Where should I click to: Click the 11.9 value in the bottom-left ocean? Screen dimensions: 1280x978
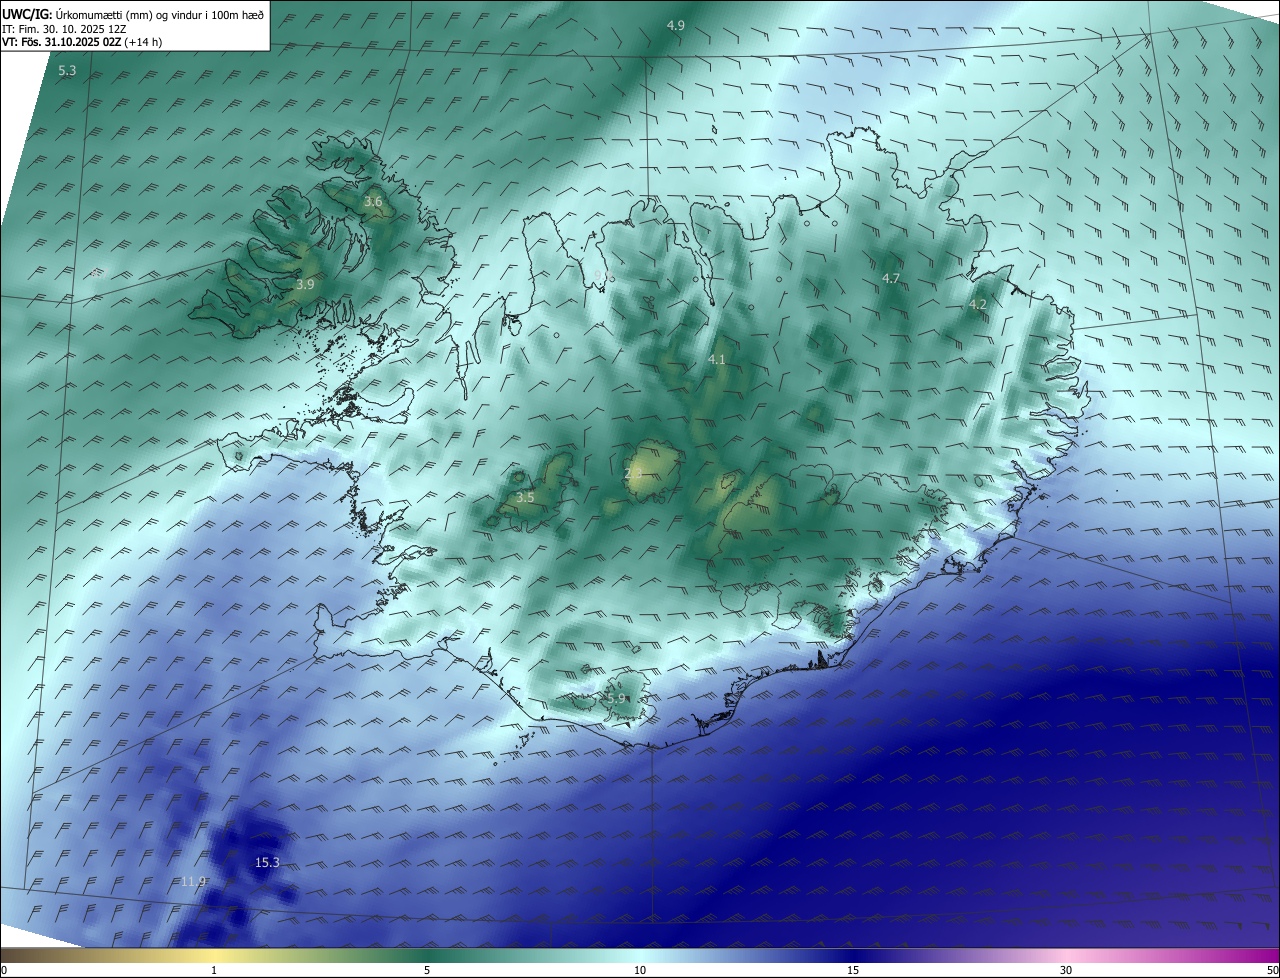pos(193,881)
